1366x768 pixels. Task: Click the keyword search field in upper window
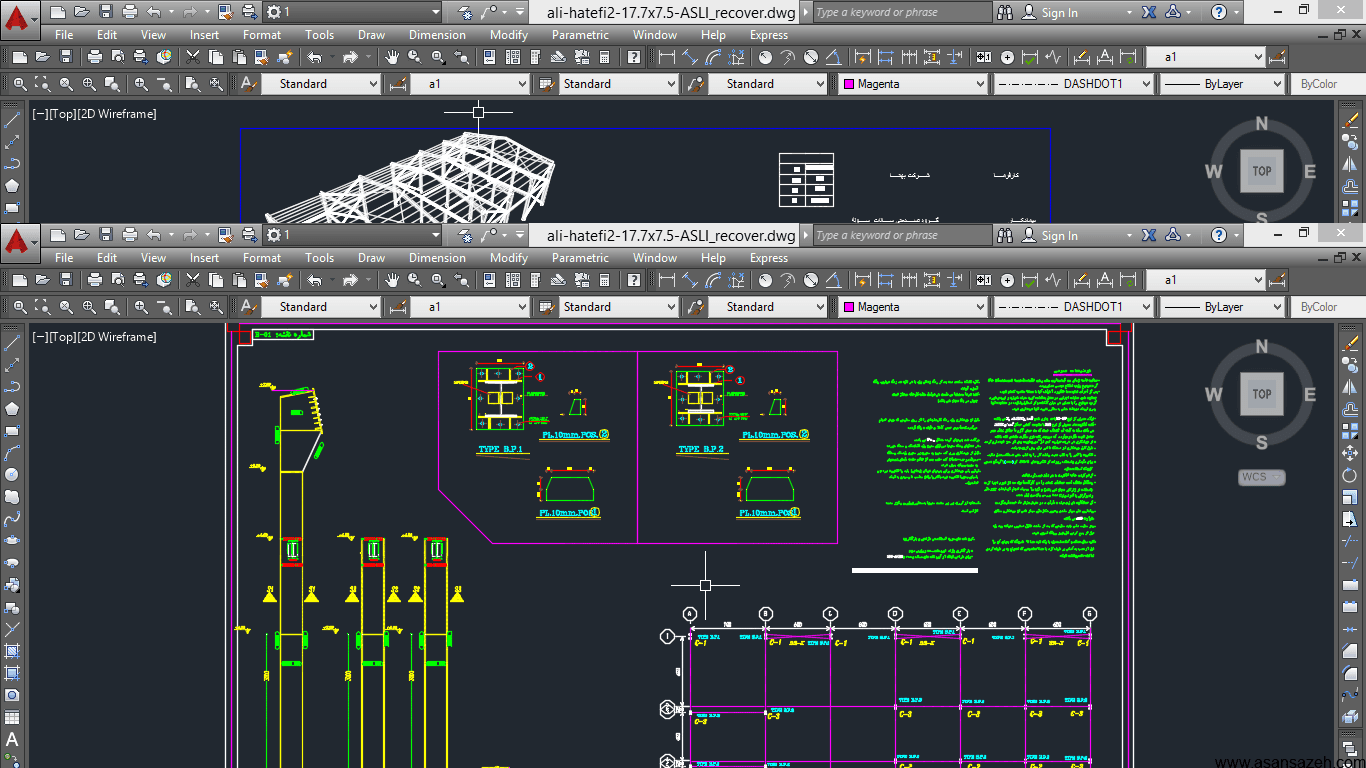(x=902, y=13)
